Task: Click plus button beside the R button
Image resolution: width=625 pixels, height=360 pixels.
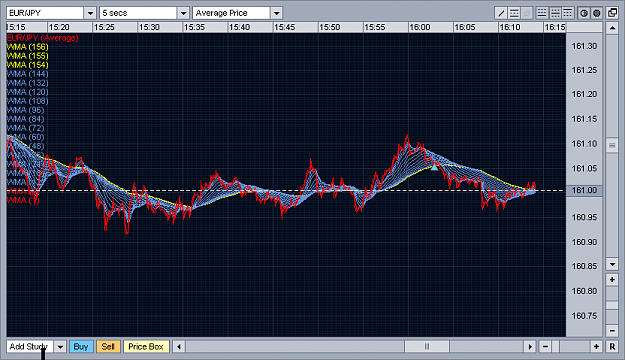Action: pos(596,346)
